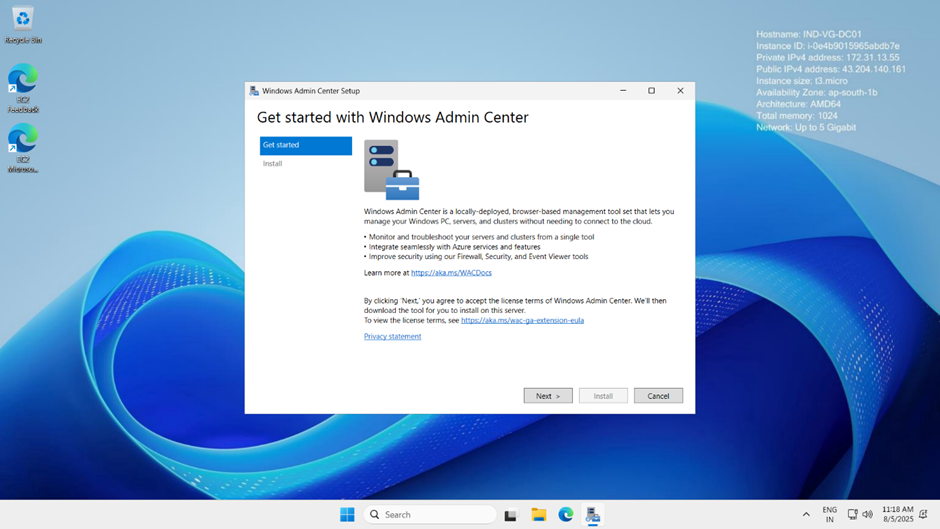The height and width of the screenshot is (529, 940).
Task: Click the 'Improve security using our Firewall' bullet
Action: [x=476, y=256]
